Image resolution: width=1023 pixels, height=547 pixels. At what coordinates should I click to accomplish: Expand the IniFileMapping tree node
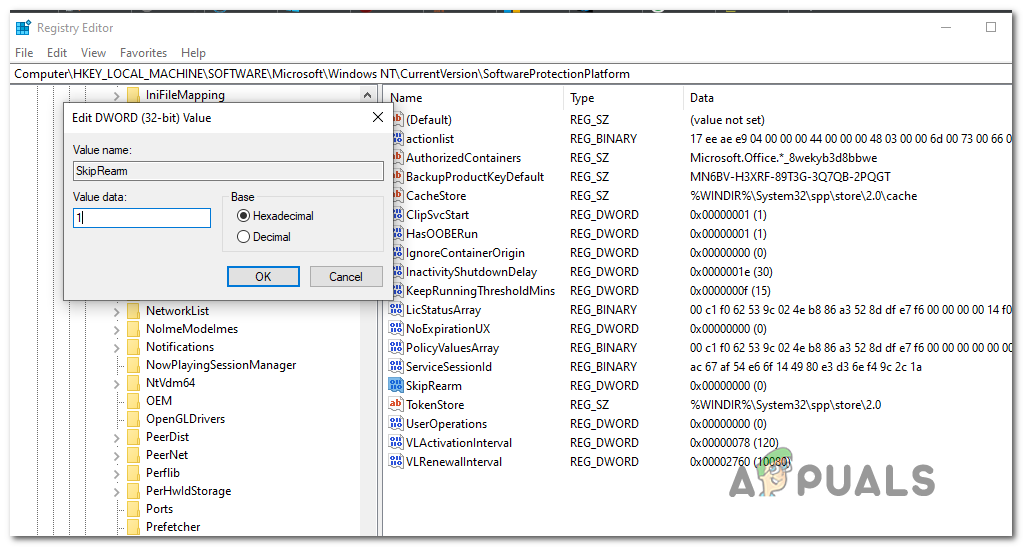[117, 96]
